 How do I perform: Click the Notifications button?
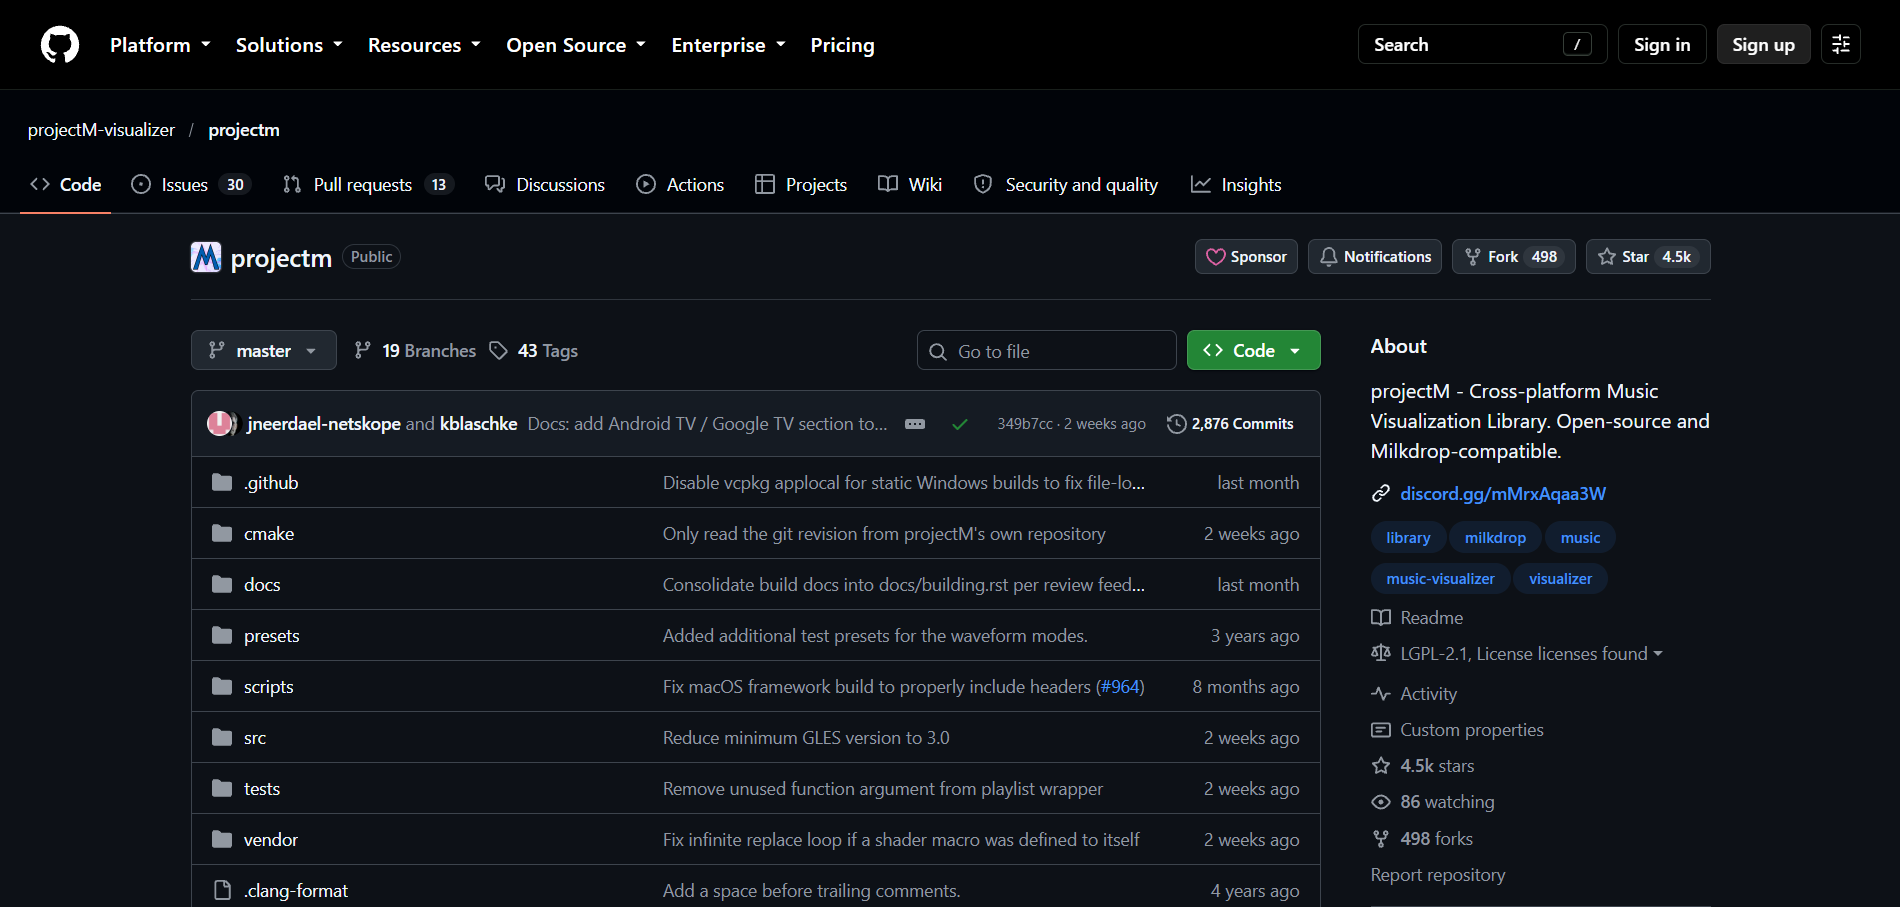1375,257
